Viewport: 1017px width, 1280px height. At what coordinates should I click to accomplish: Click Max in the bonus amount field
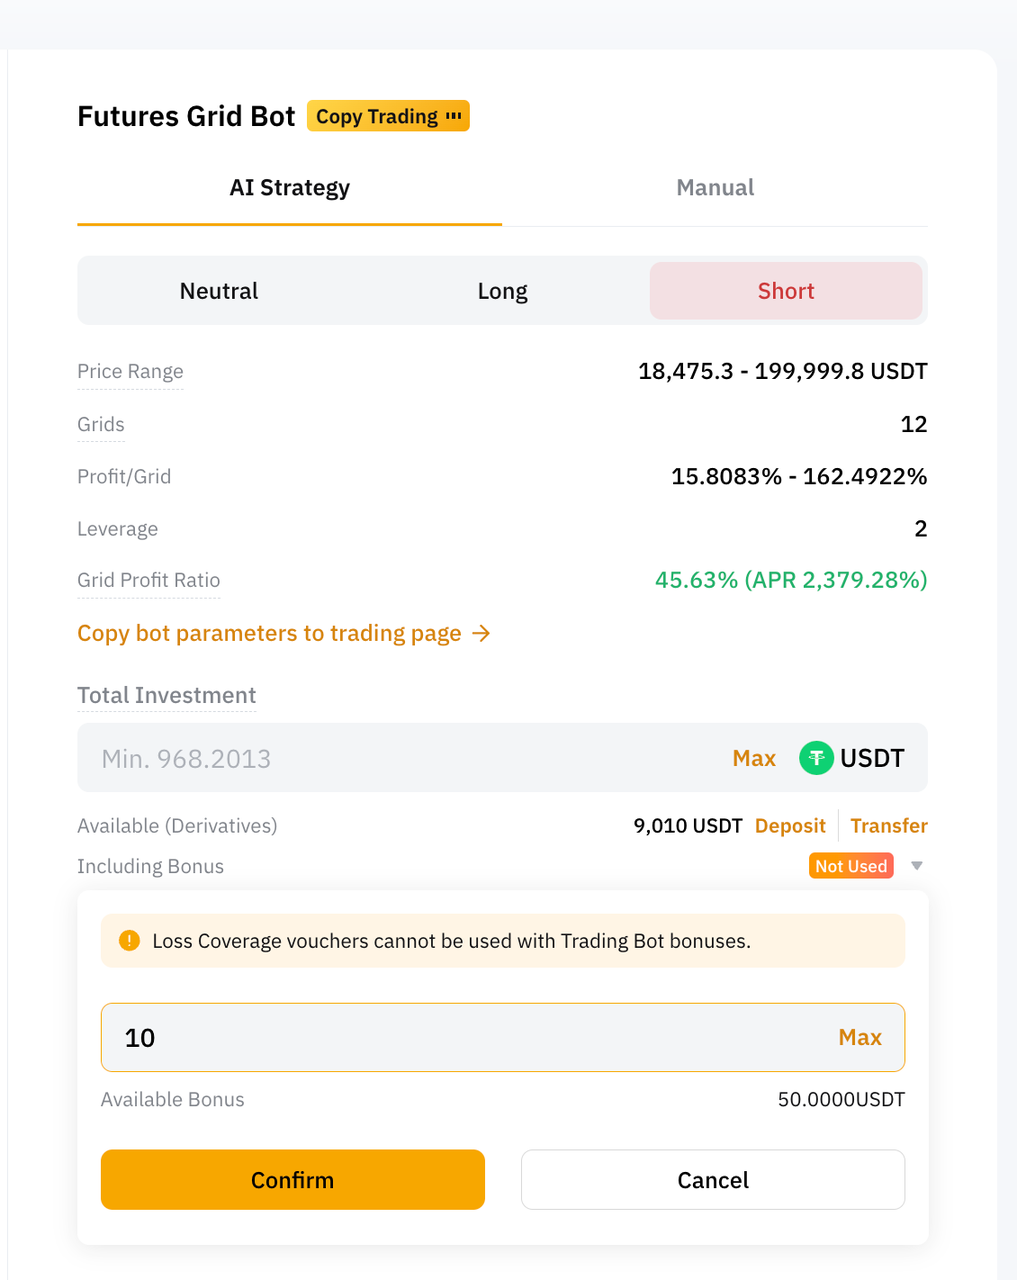pyautogui.click(x=860, y=1037)
